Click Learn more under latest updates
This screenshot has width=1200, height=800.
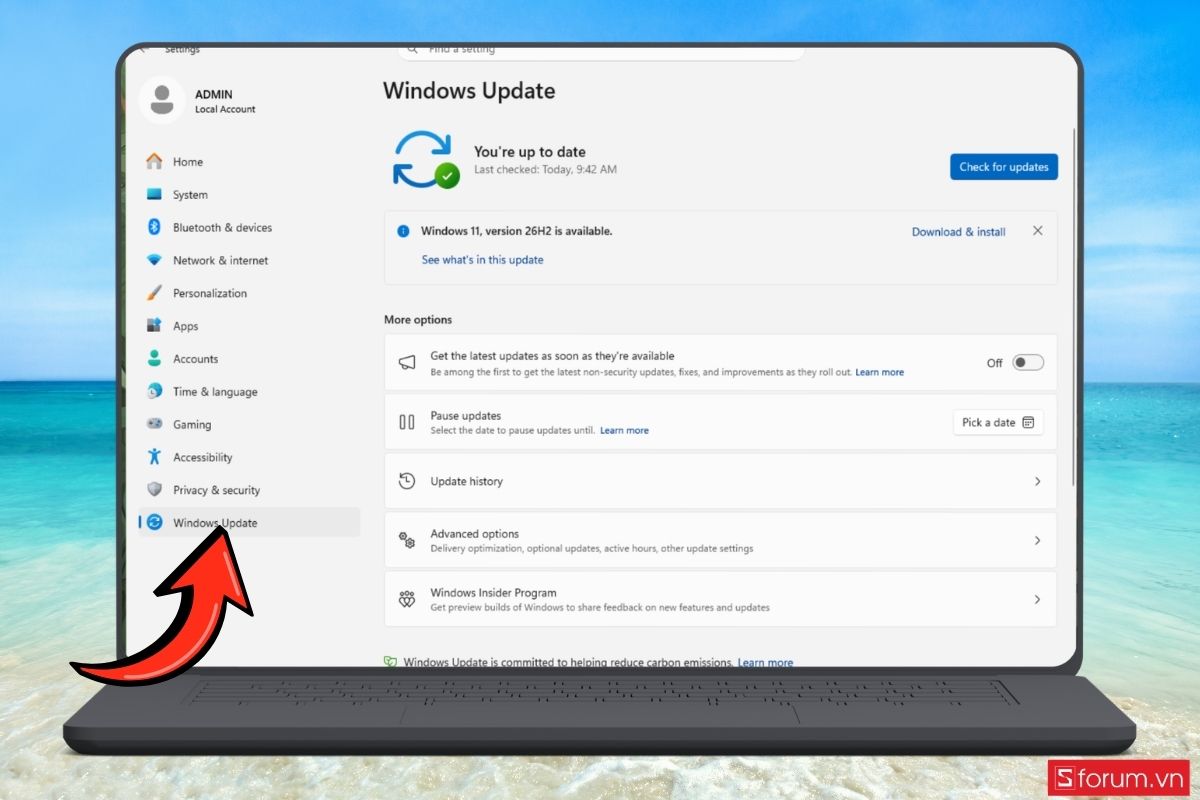880,372
